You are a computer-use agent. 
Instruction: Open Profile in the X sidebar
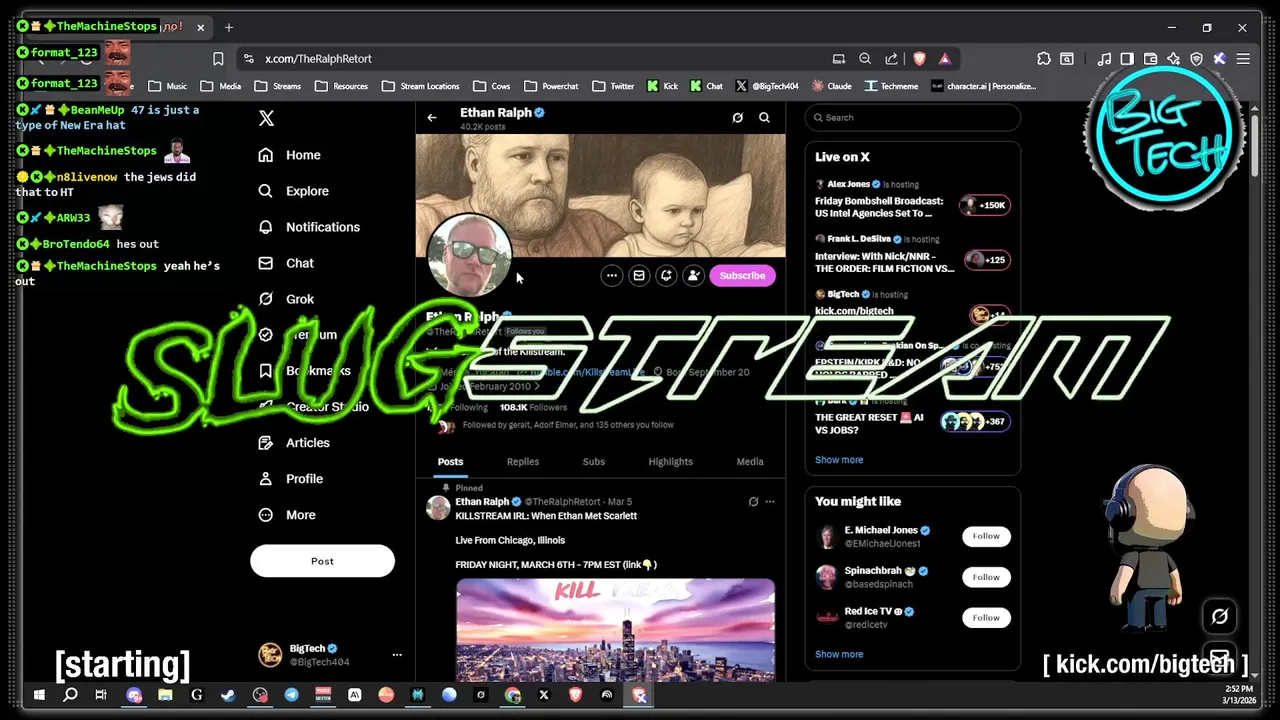click(290, 479)
